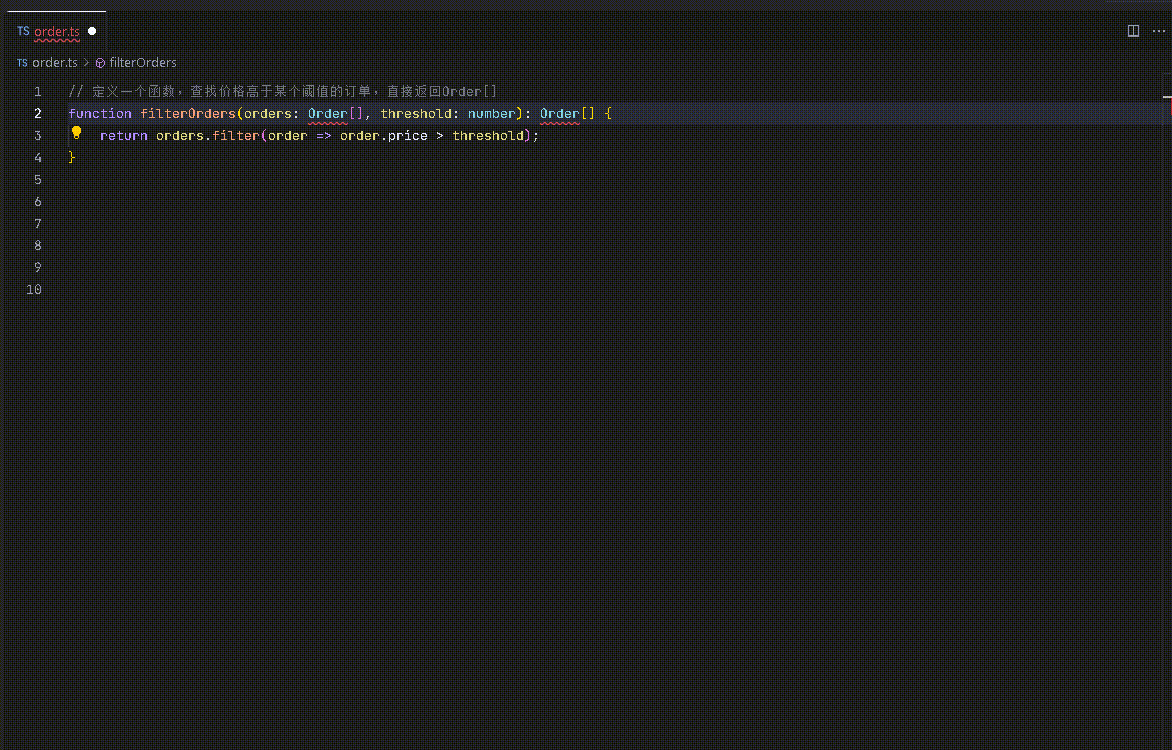Expand the filterOrders breadcrumb symbol list
Image resolution: width=1172 pixels, height=750 pixels.
143,63
